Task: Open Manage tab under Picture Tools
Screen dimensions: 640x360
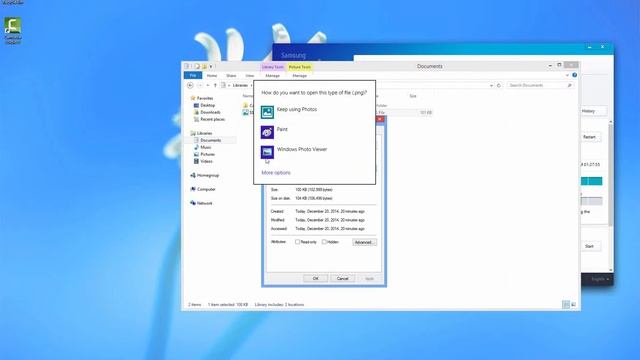Action: click(300, 76)
